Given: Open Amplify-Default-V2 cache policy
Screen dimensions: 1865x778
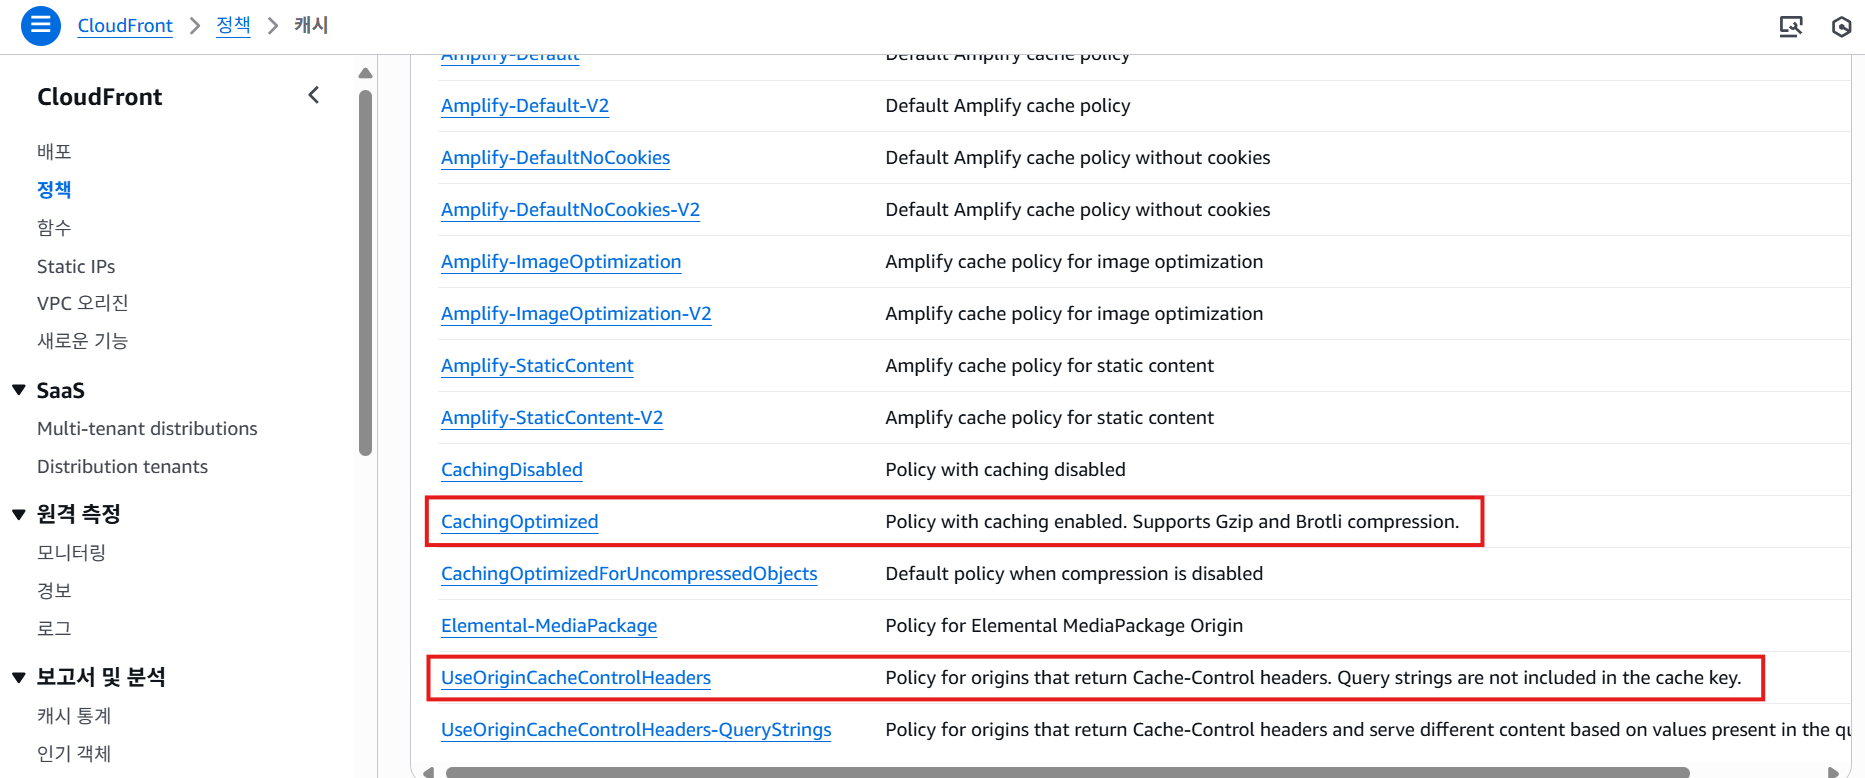Looking at the screenshot, I should 525,105.
